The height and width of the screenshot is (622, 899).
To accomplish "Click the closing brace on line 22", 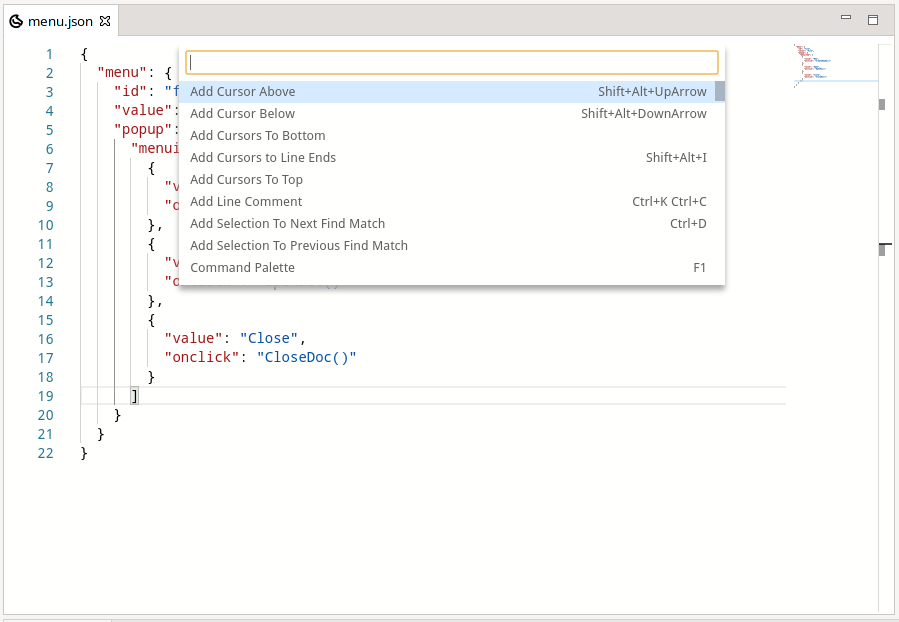I will tap(84, 453).
